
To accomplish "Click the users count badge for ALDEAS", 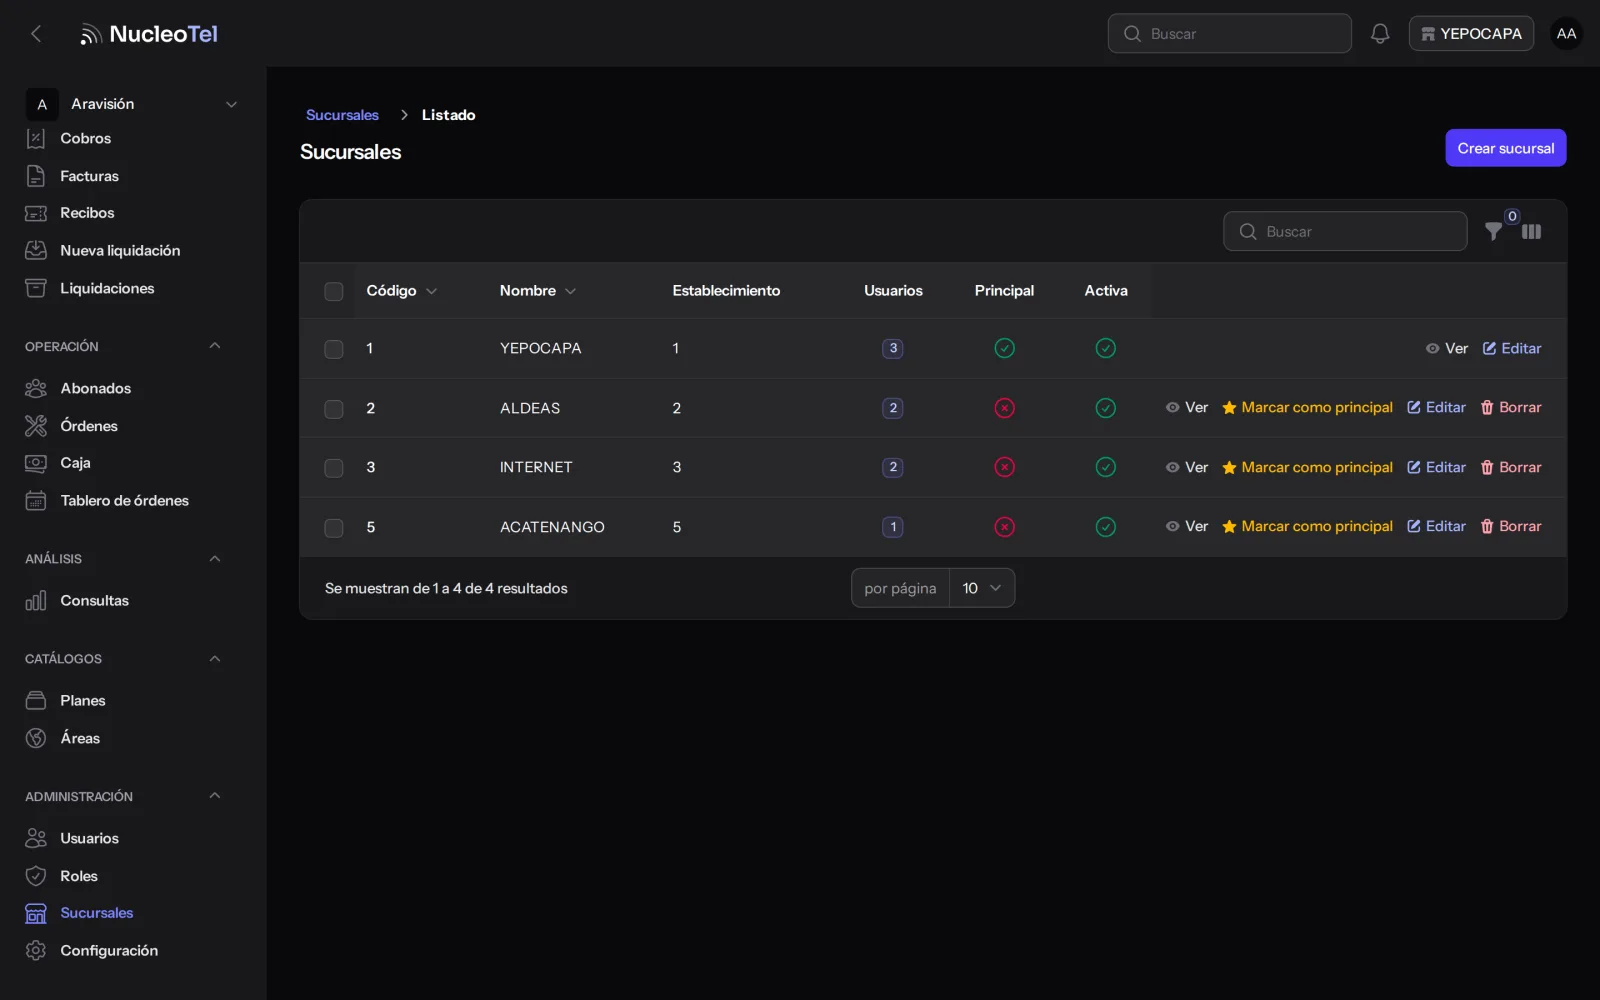I will click(x=893, y=408).
